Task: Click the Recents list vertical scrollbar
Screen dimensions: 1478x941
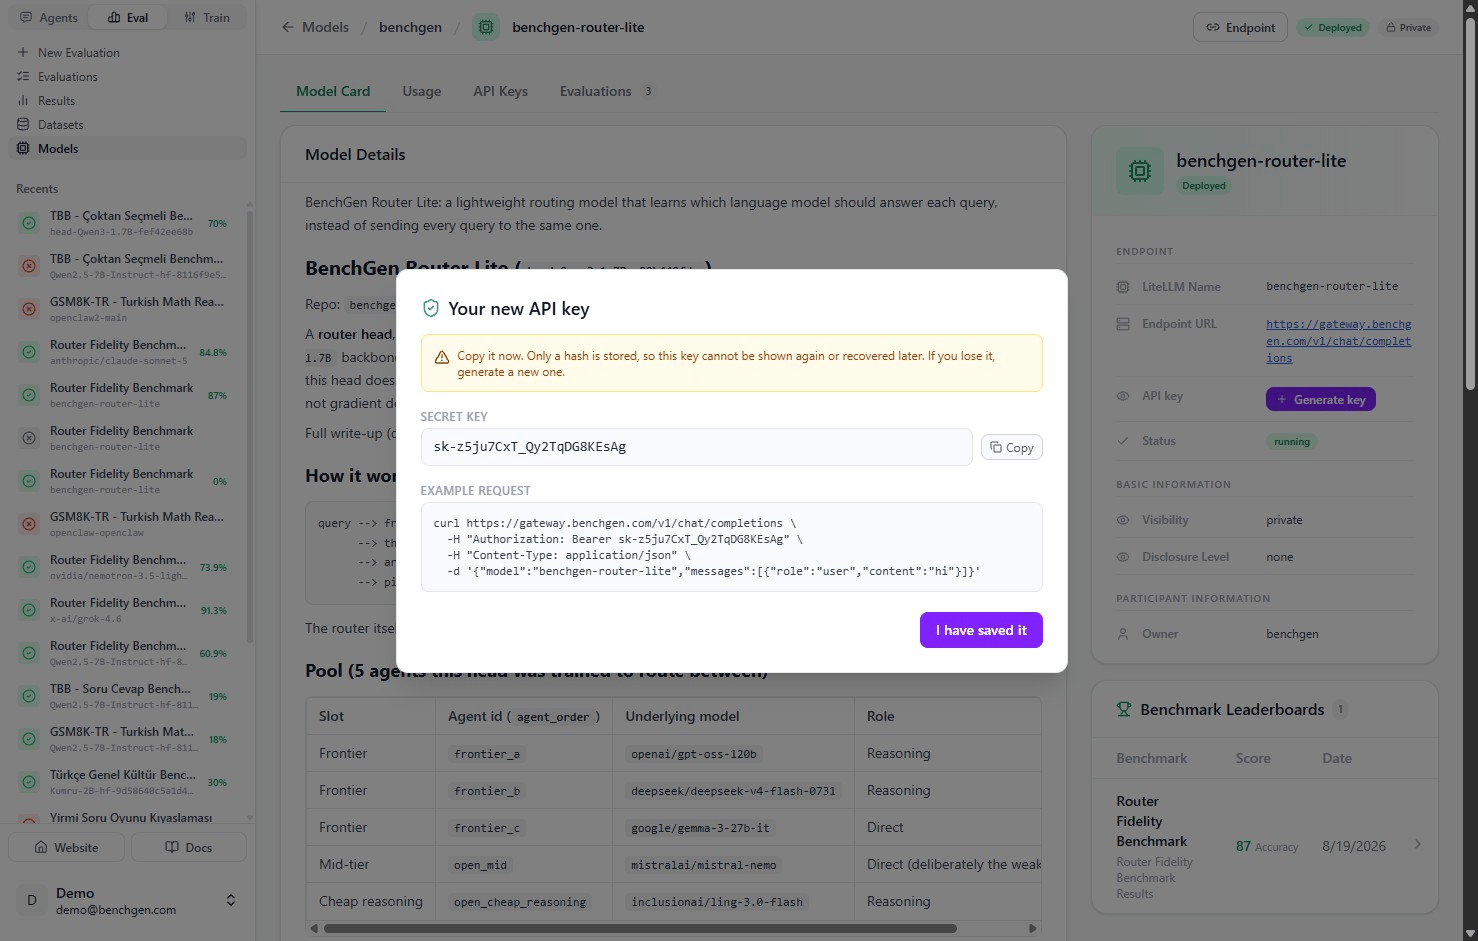Action: pos(249,425)
